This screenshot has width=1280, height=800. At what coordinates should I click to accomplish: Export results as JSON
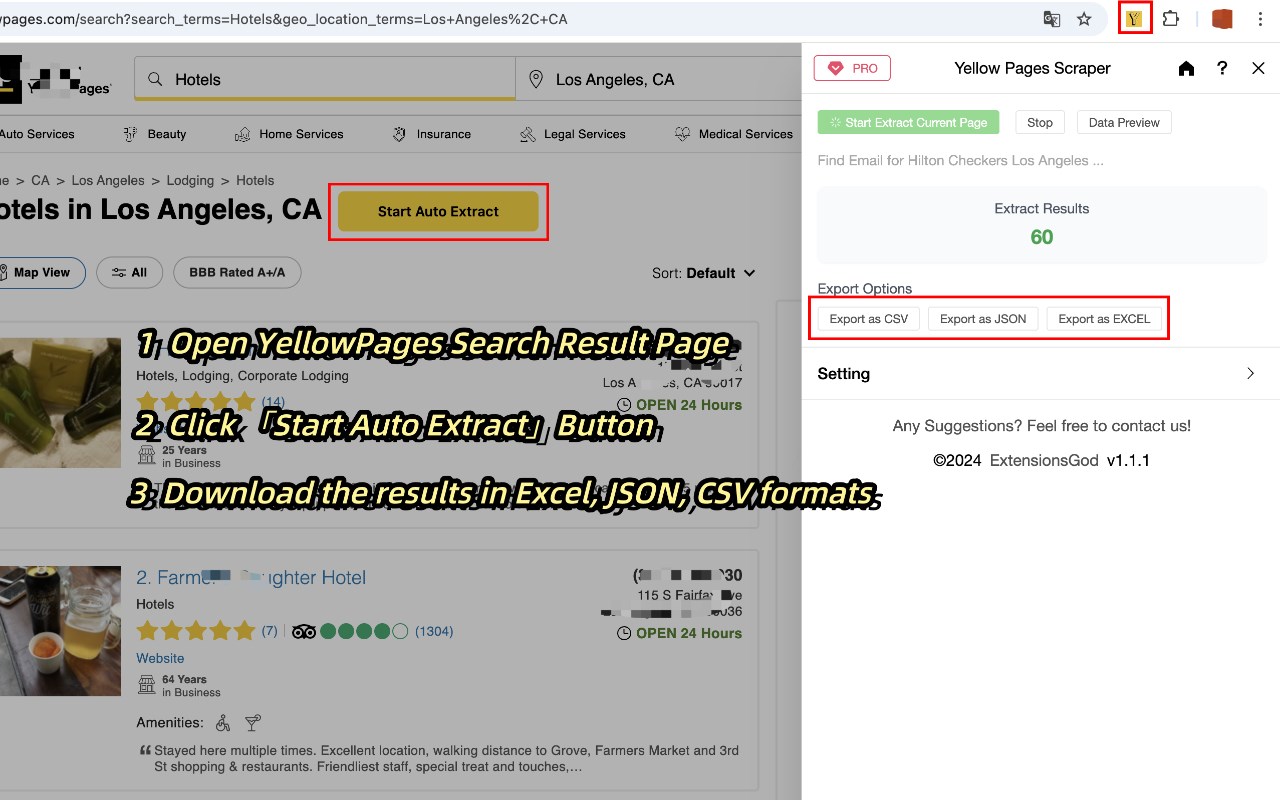pyautogui.click(x=983, y=319)
